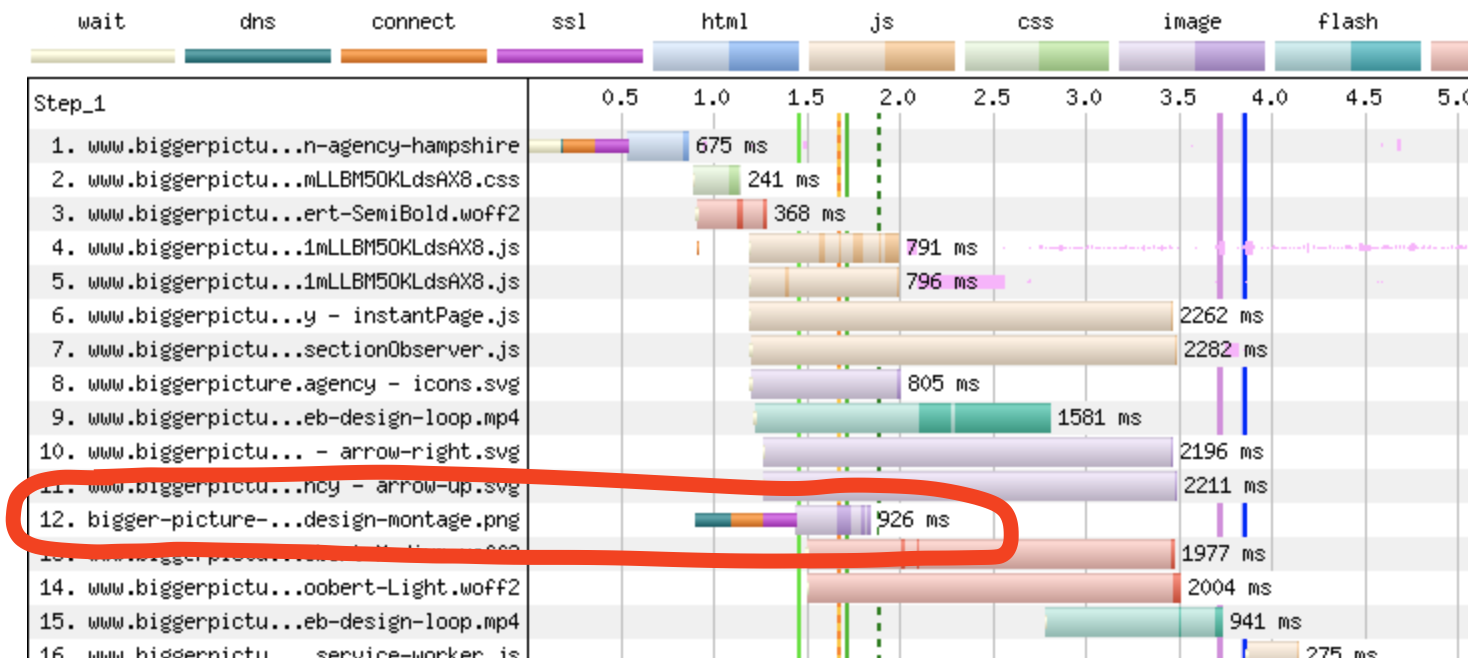Select the magenta ssl color bar in legend

[x=570, y=56]
